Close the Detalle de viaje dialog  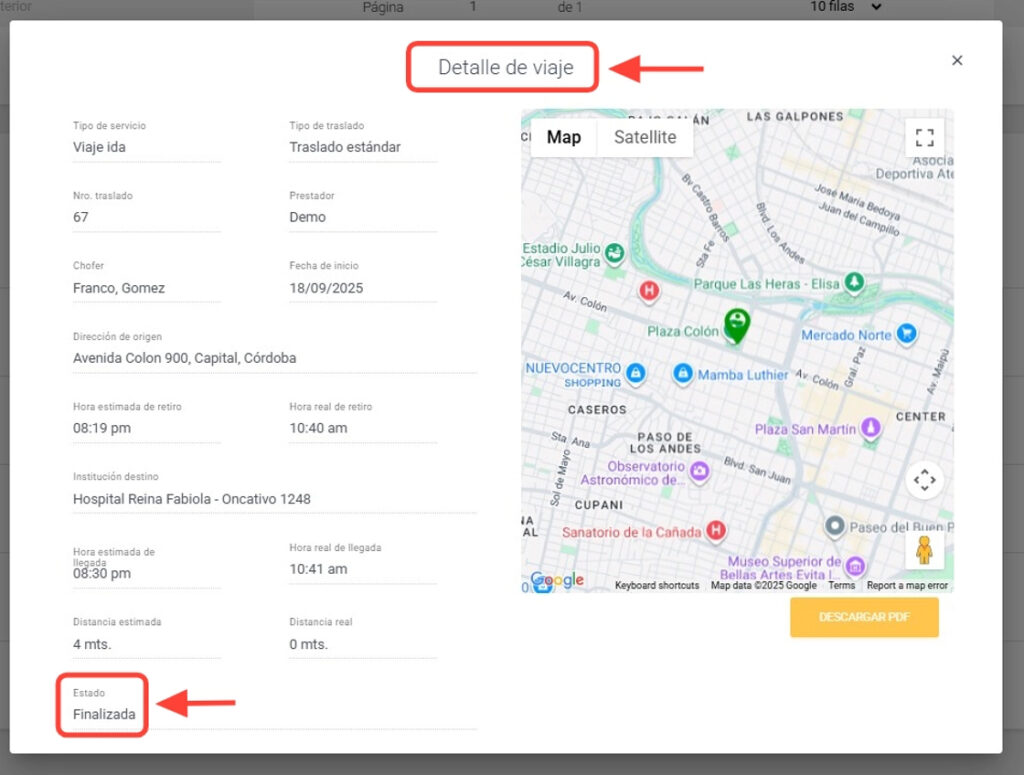click(x=957, y=61)
